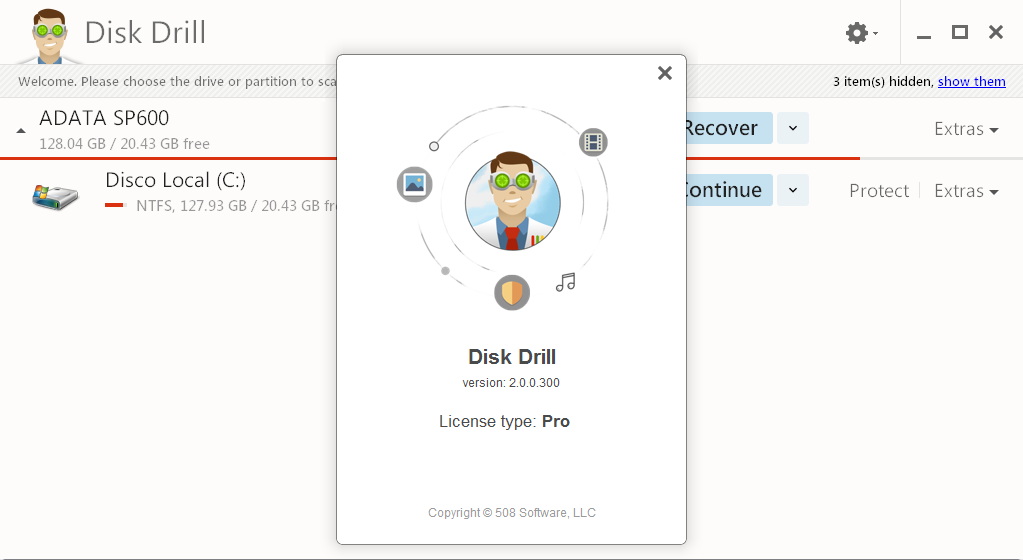Select the ADATA SP600 drive name
The width and height of the screenshot is (1023, 560).
[x=104, y=118]
